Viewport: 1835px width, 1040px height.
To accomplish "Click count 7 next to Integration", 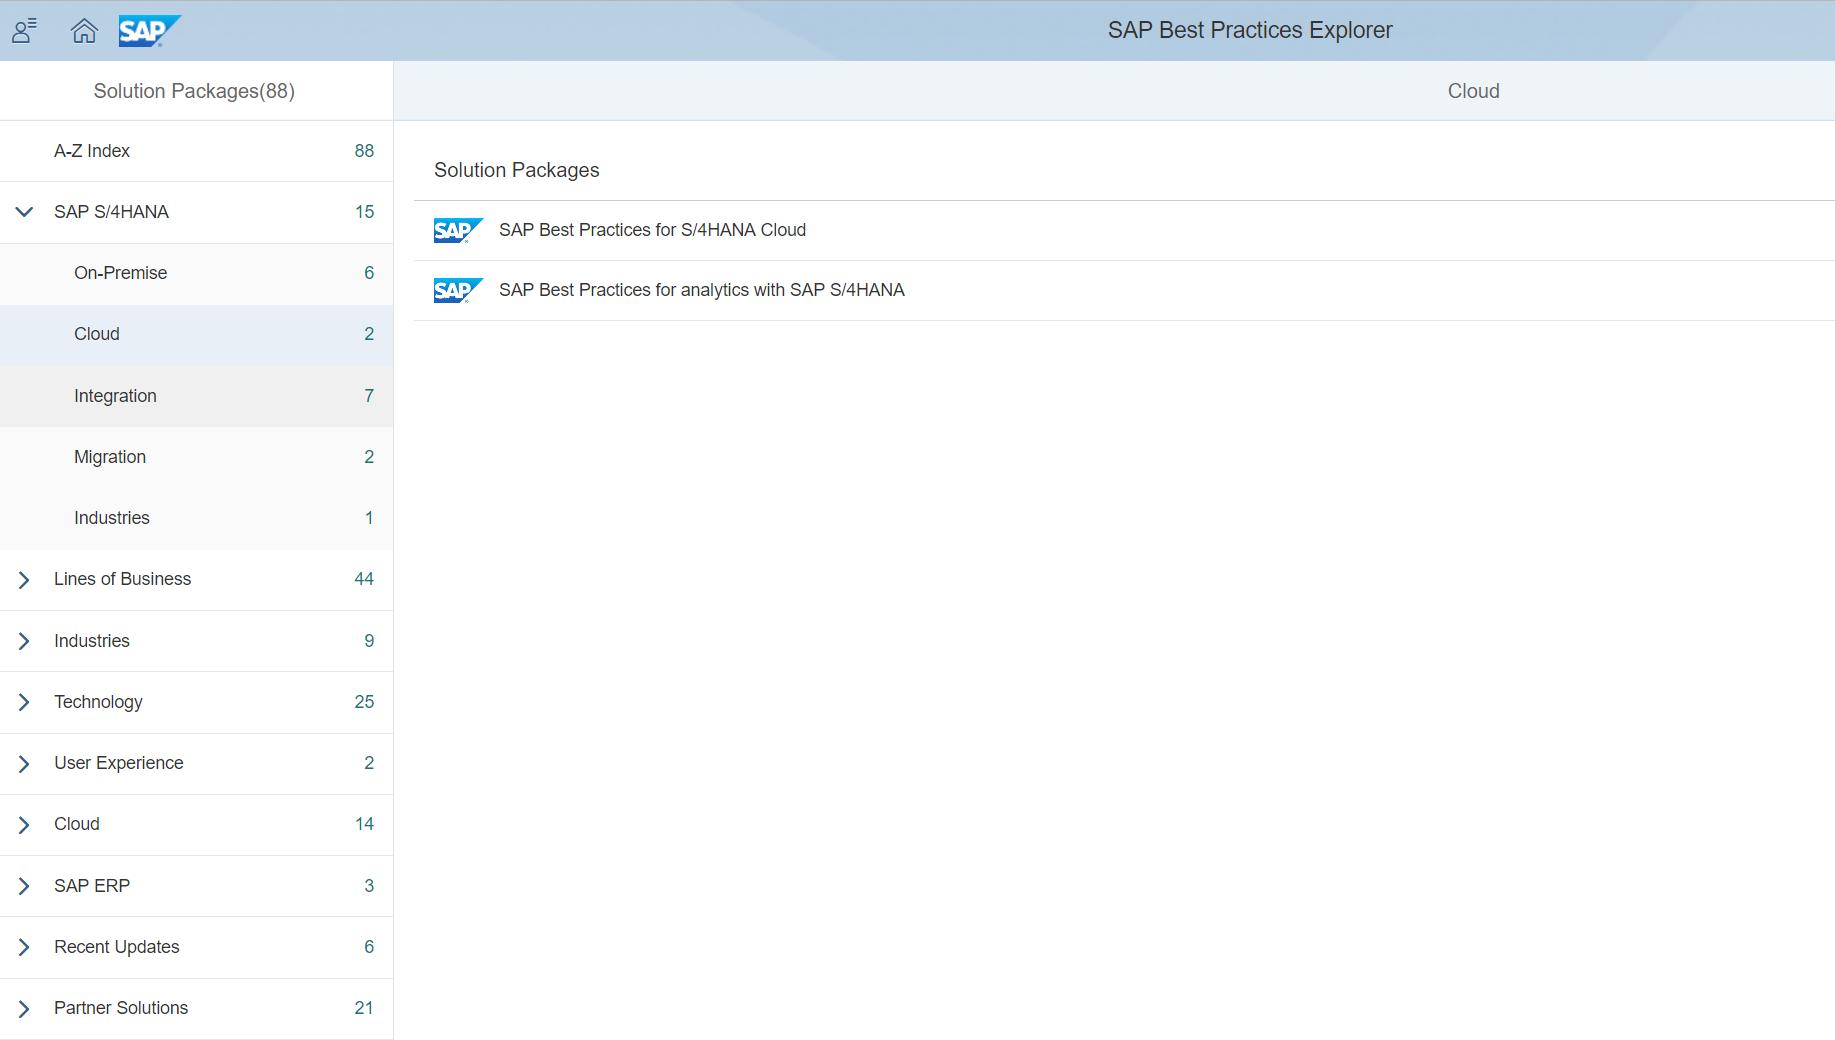I will (369, 396).
